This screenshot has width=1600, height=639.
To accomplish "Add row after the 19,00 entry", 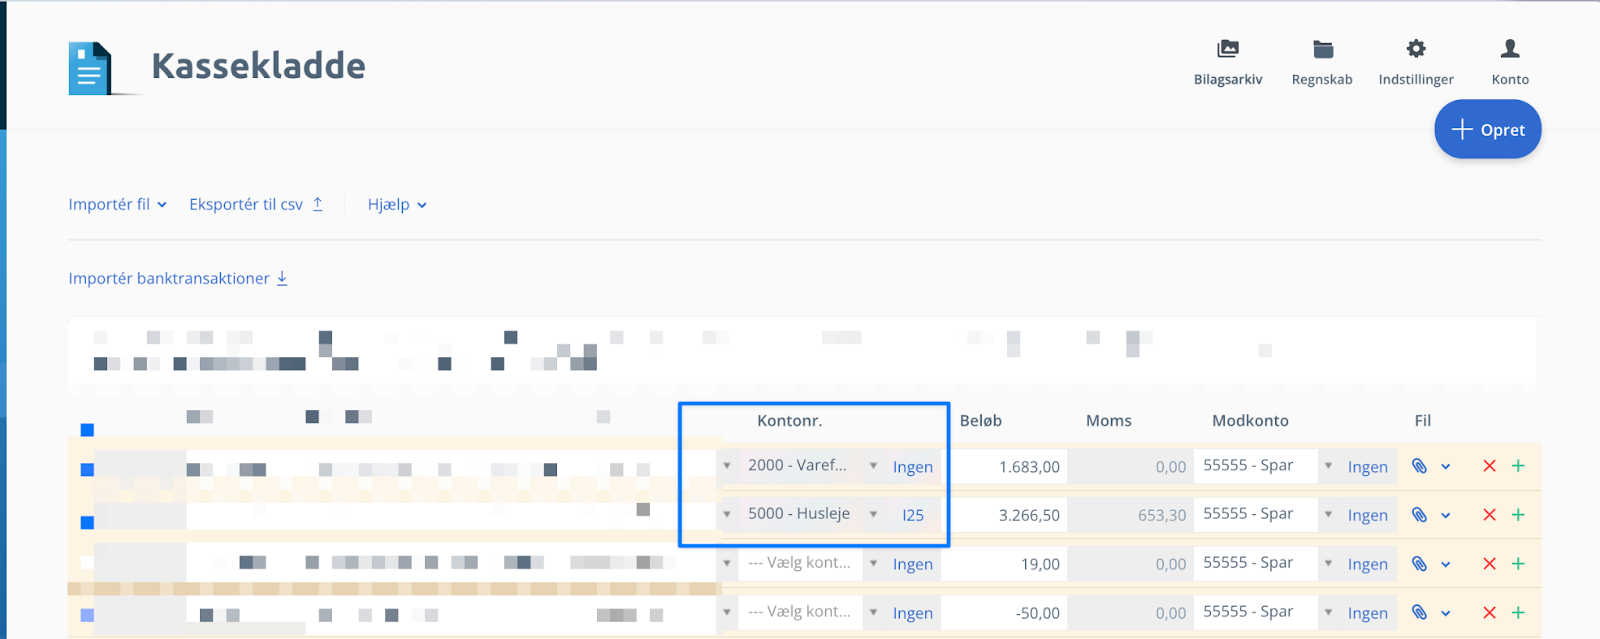I will click(x=1518, y=564).
